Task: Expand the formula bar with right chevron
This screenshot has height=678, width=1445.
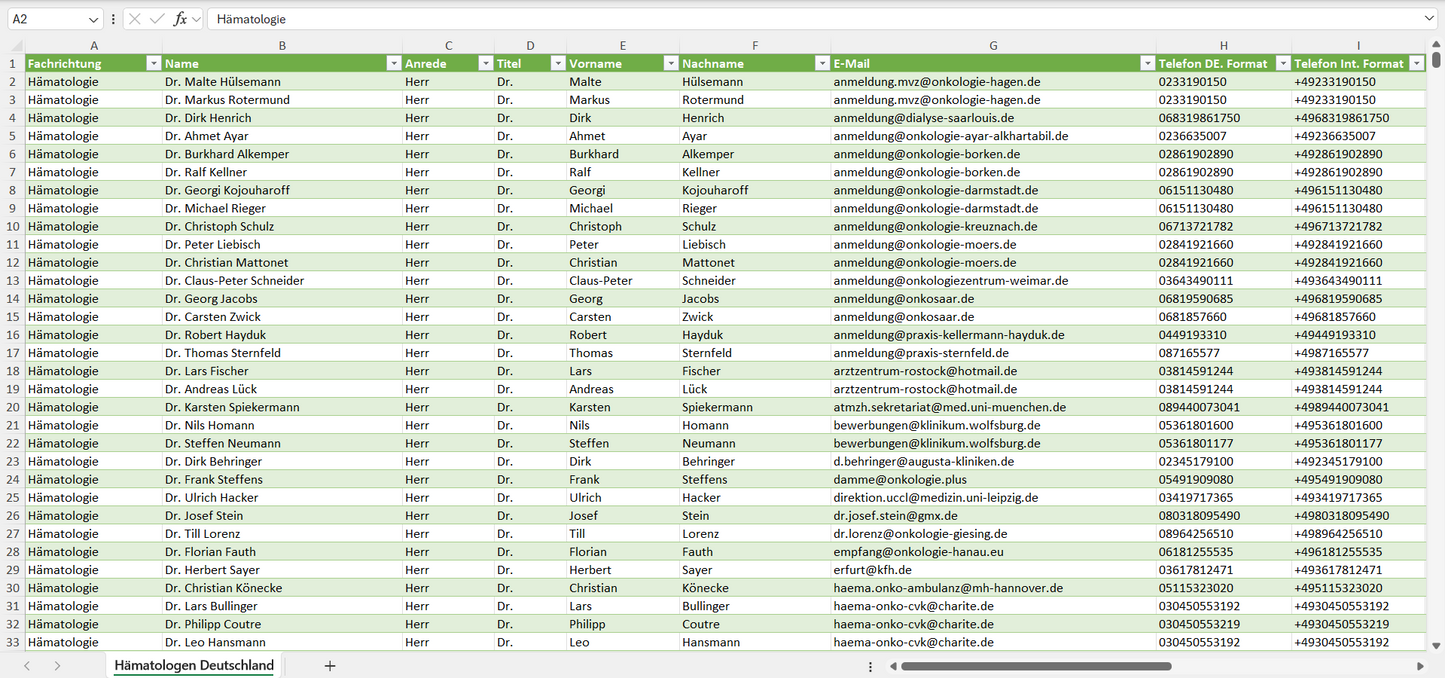Action: click(1429, 19)
